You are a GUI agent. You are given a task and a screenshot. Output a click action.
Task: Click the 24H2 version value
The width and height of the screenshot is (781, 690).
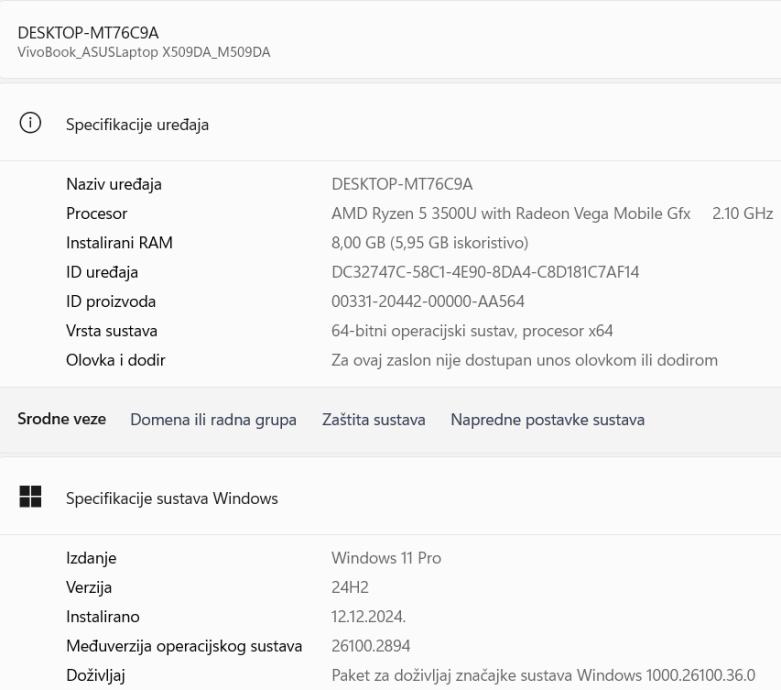click(348, 587)
